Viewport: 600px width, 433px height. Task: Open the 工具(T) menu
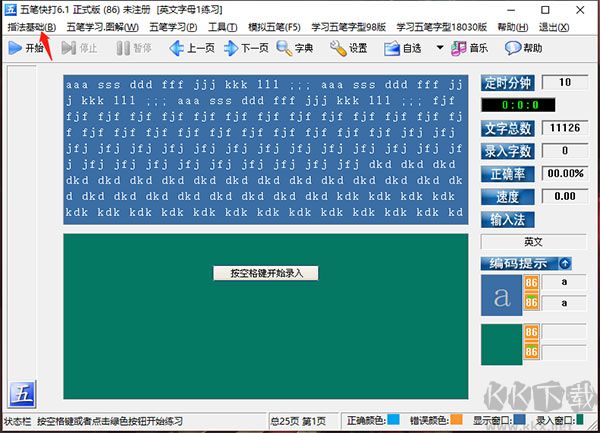pyautogui.click(x=223, y=27)
